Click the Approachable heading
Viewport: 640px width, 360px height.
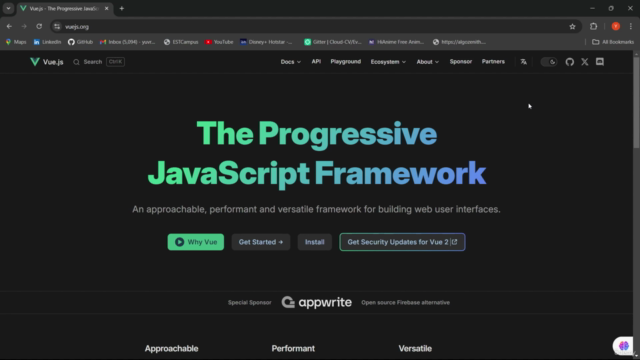tap(171, 349)
